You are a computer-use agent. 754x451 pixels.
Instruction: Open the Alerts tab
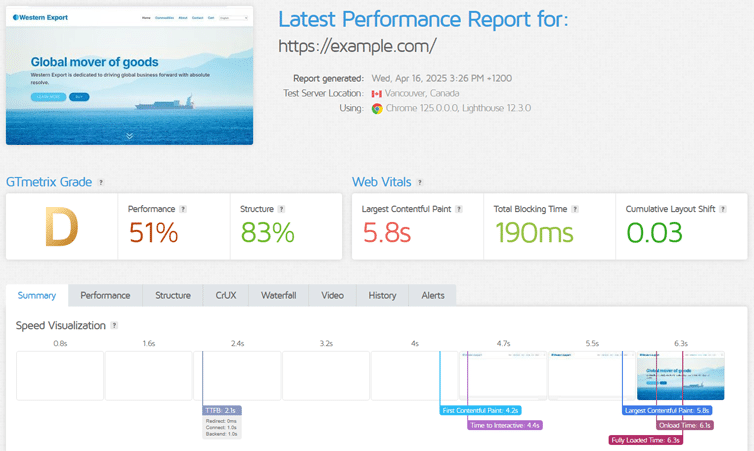[x=433, y=295]
